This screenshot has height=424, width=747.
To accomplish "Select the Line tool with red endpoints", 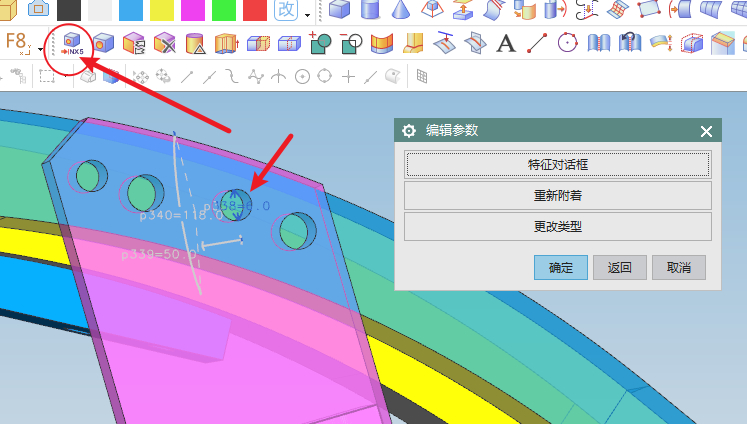I will pyautogui.click(x=537, y=43).
